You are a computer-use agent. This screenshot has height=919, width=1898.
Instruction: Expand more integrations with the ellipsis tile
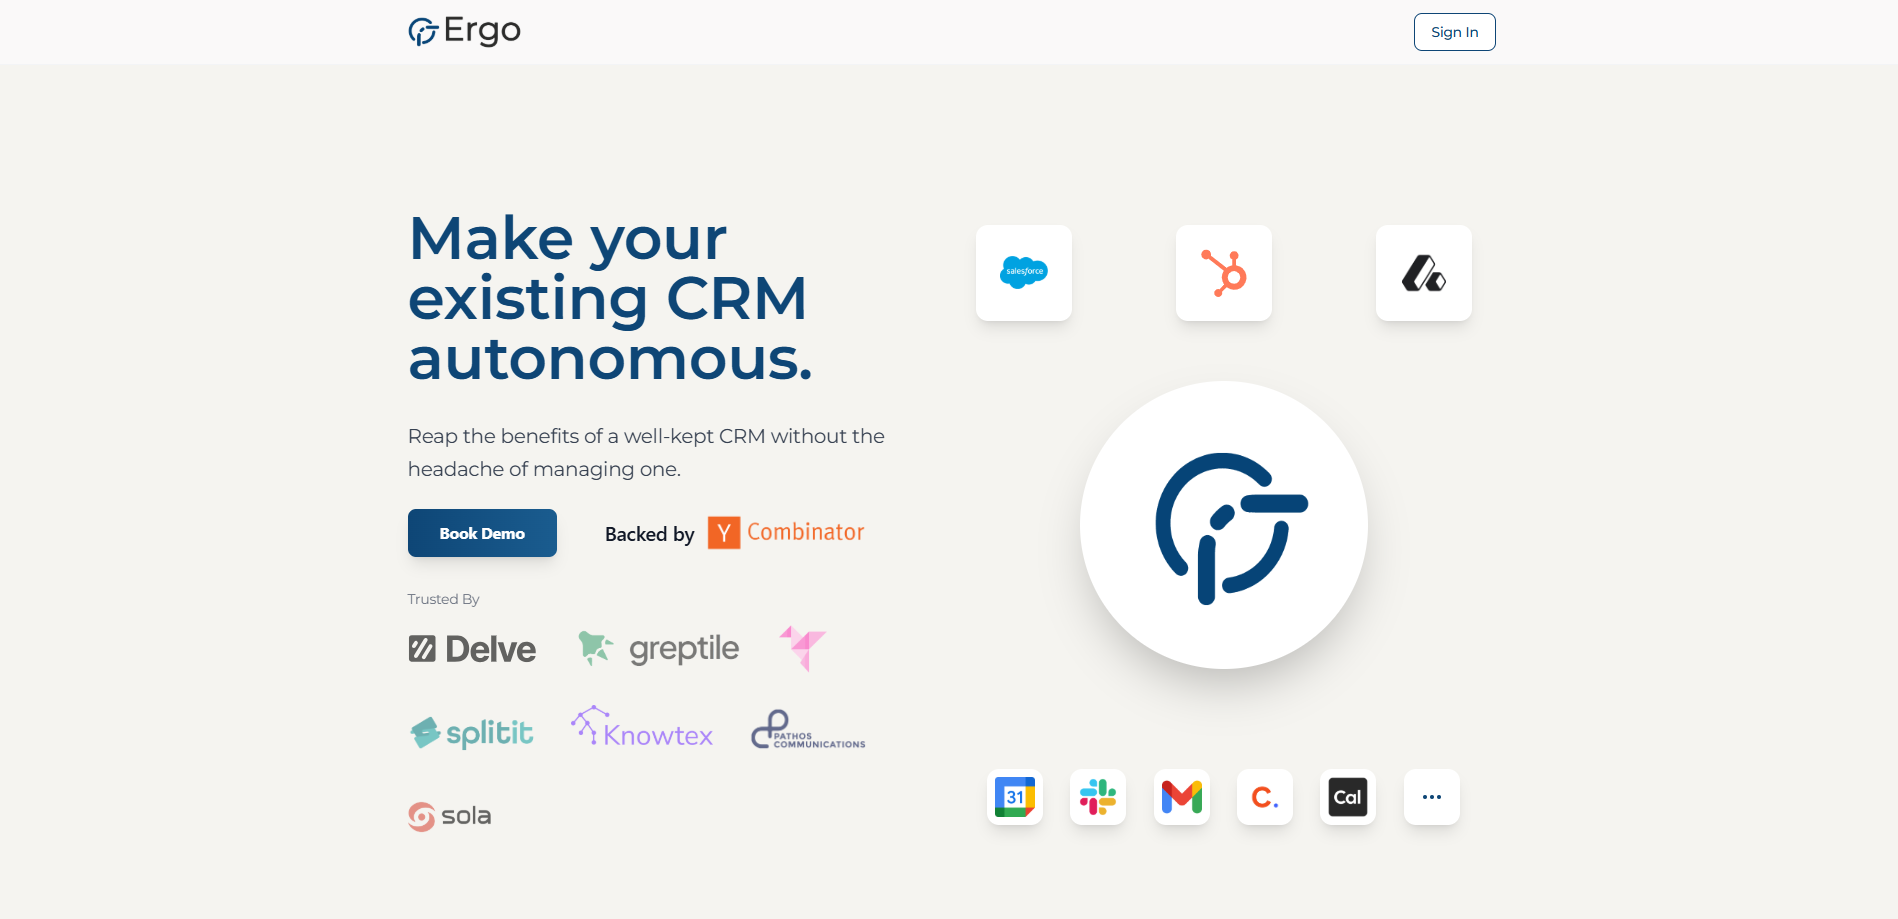[x=1431, y=797]
